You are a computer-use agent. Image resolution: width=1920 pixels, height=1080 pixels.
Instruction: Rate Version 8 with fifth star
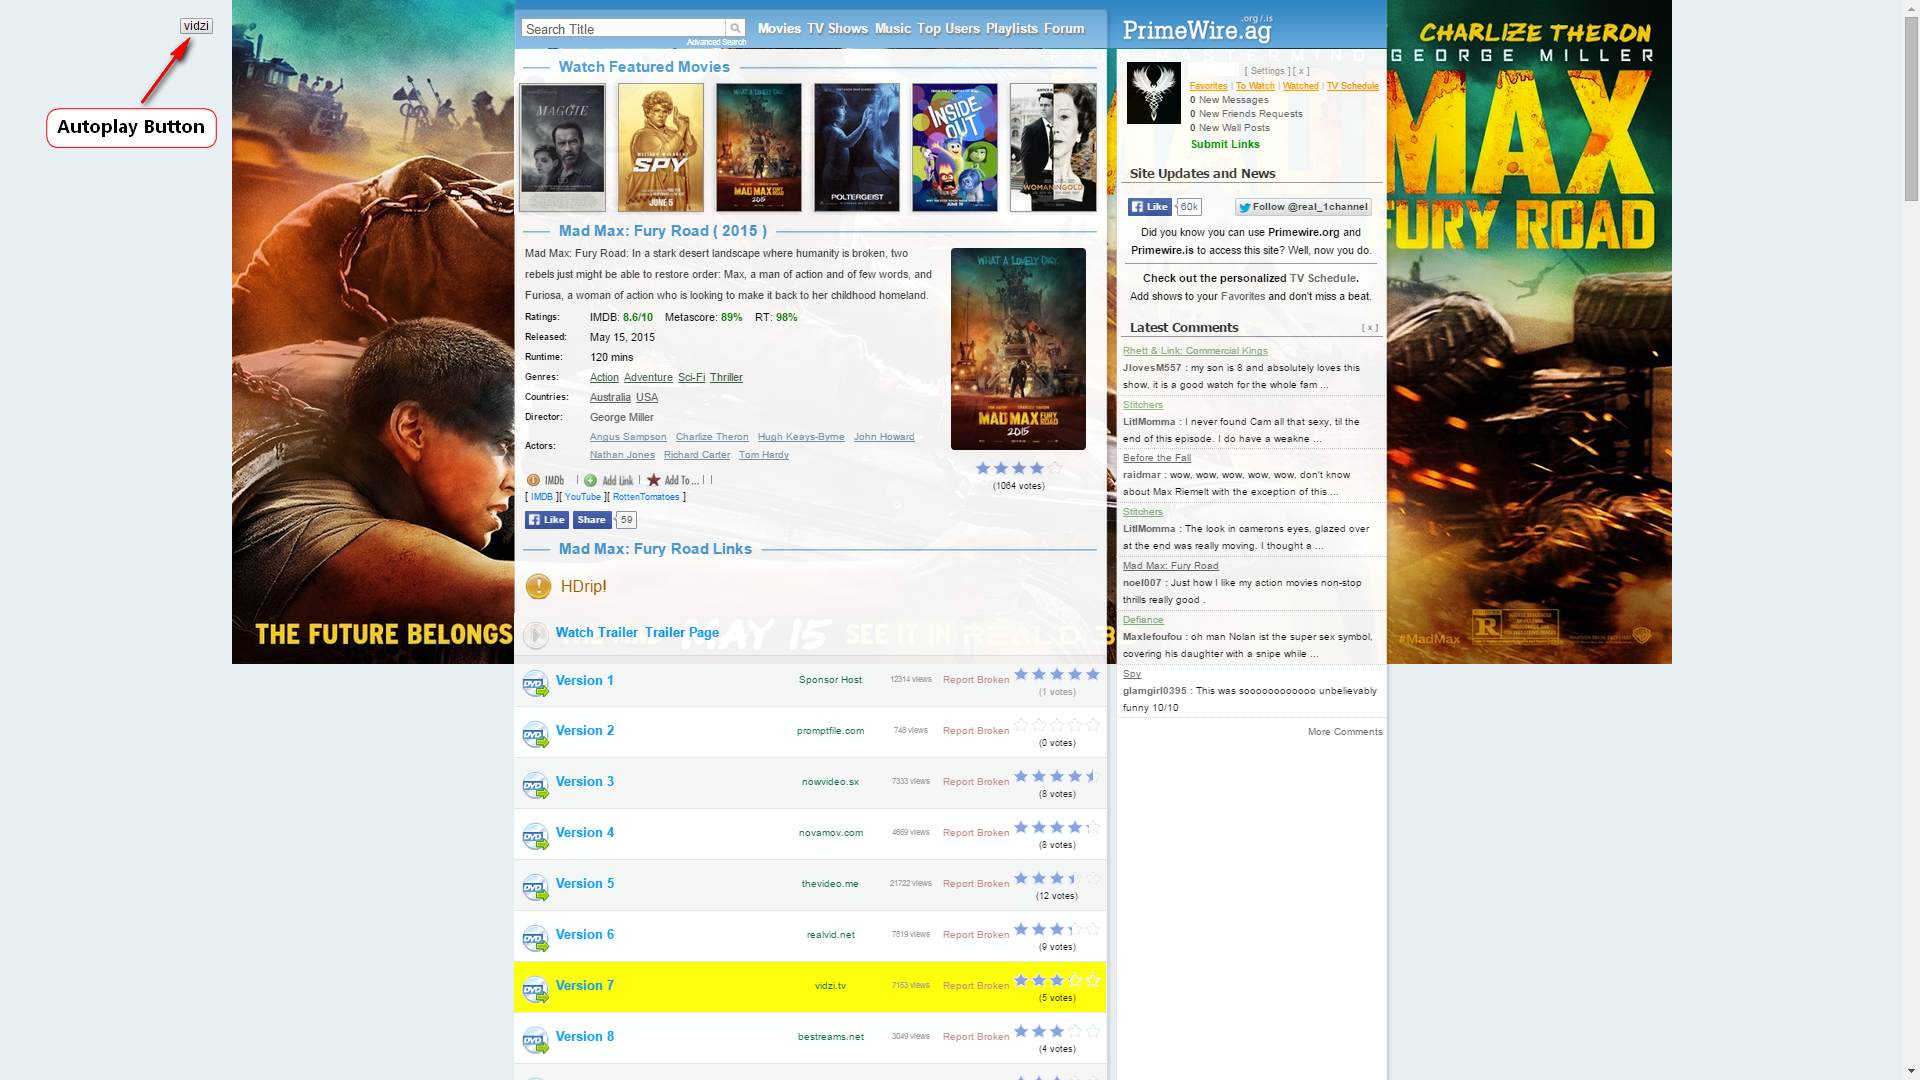[x=1093, y=1031]
